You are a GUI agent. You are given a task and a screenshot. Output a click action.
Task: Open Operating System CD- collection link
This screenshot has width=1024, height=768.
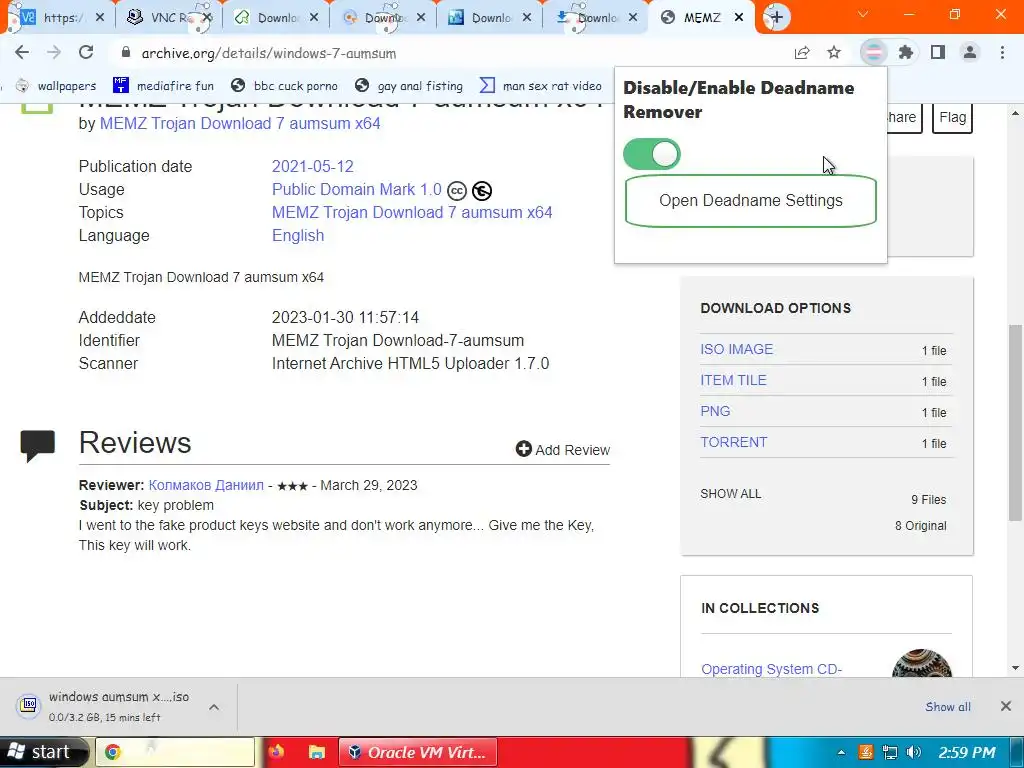click(771, 669)
